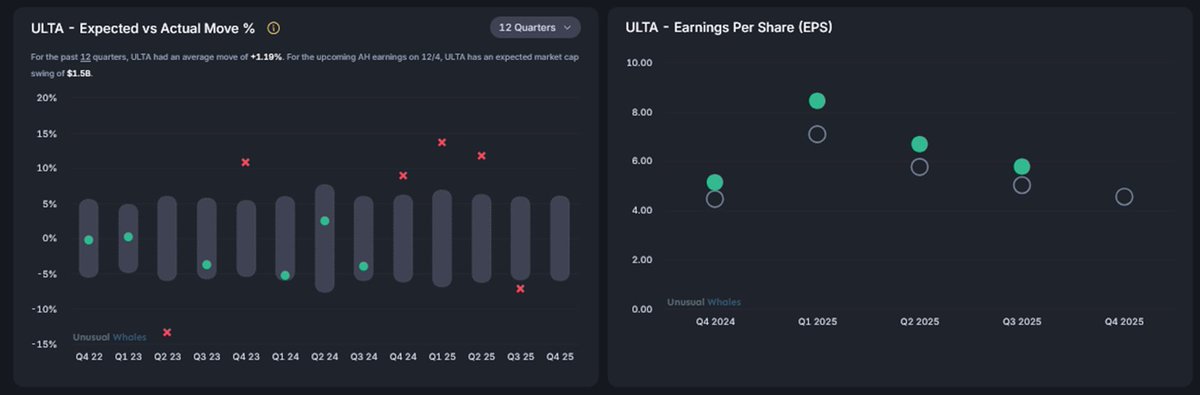Click the green actual EPS dot for Q2 2025
The width and height of the screenshot is (1200, 395).
920,144
